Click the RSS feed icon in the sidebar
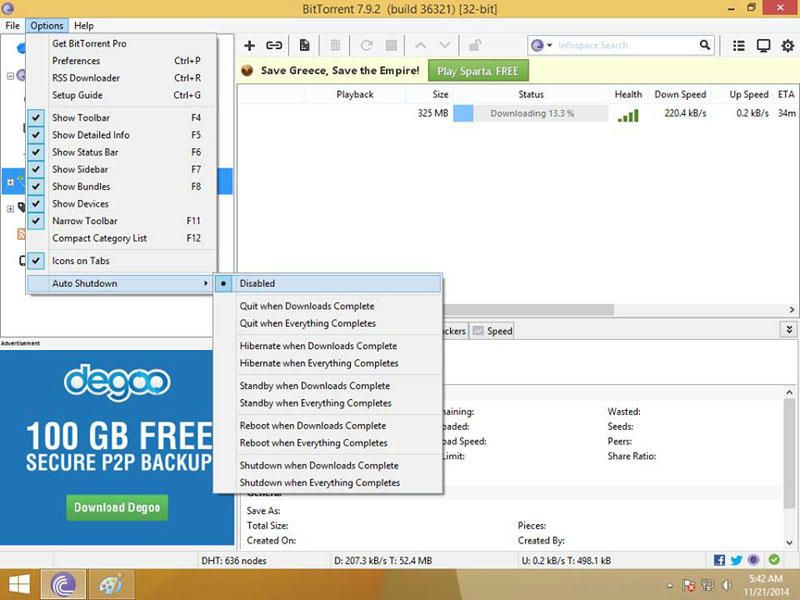Viewport: 800px width, 600px height. tap(21, 234)
